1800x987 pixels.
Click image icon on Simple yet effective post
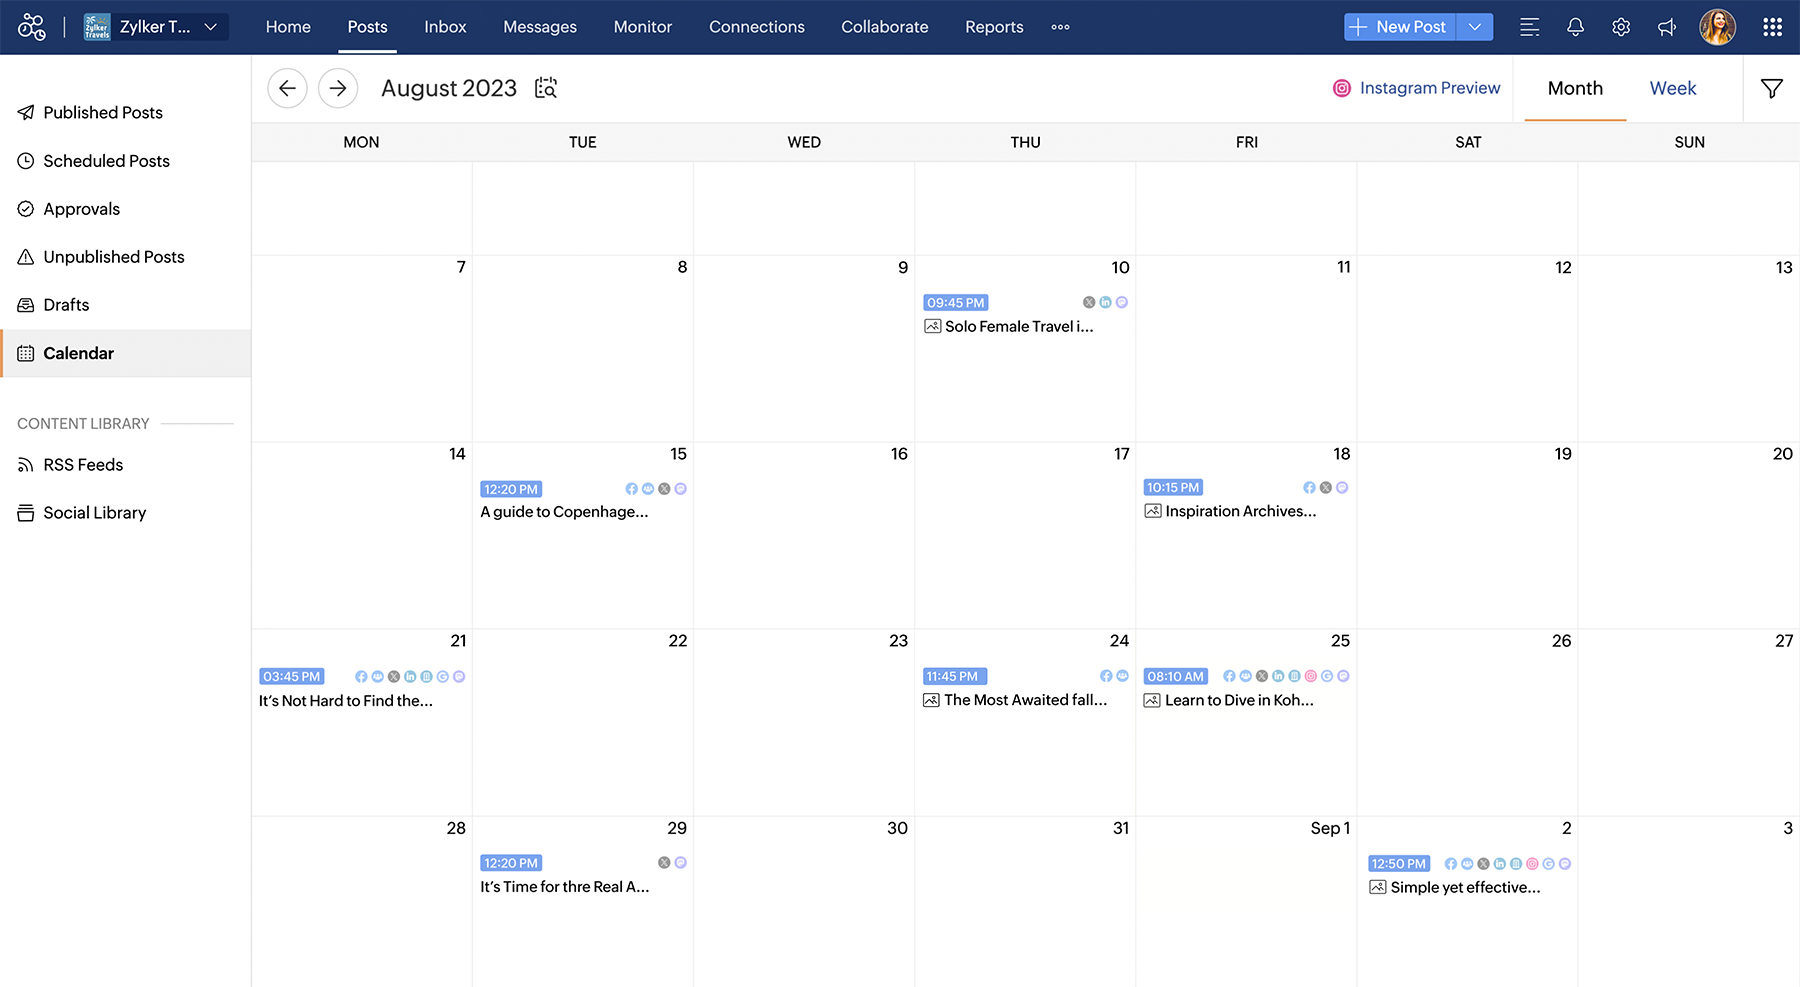(1378, 887)
